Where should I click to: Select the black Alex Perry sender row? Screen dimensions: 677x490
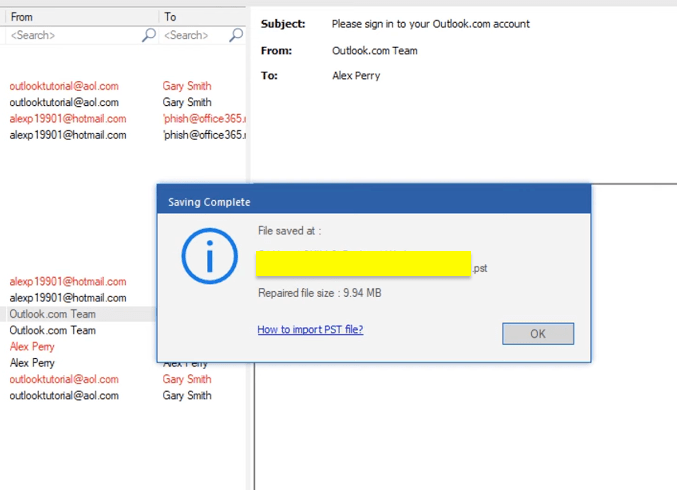pyautogui.click(x=32, y=363)
